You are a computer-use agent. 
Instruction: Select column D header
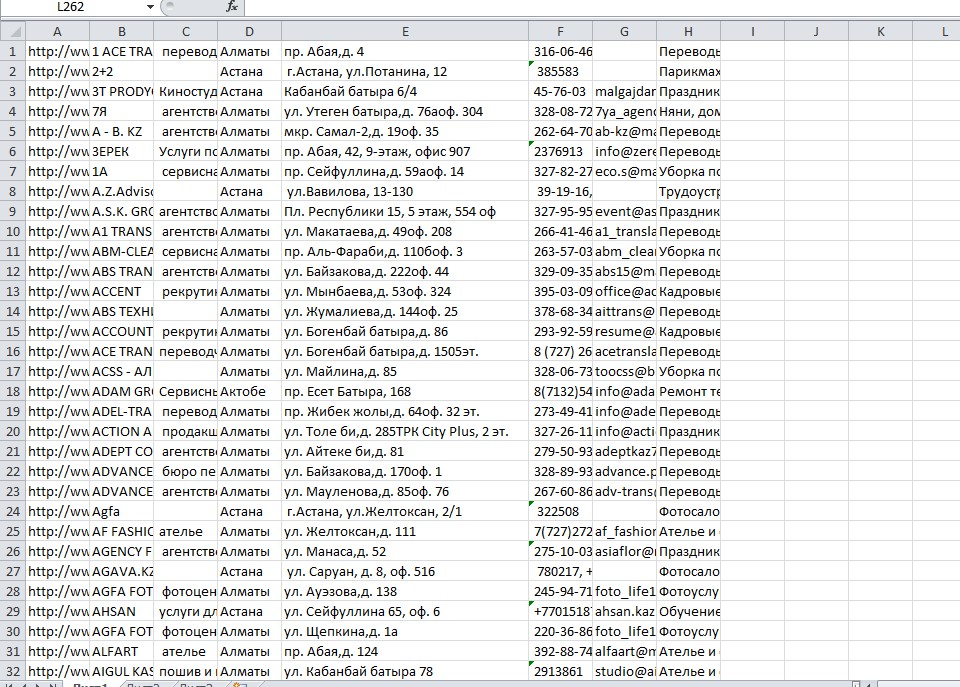click(249, 31)
